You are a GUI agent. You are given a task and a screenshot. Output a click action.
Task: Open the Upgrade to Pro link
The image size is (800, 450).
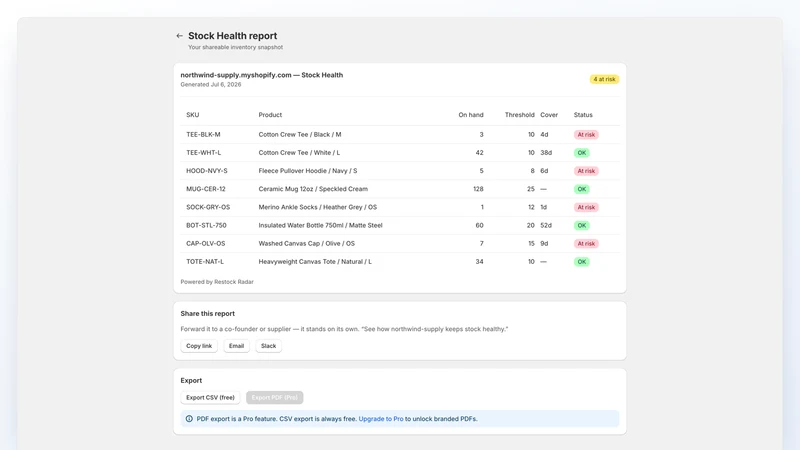click(x=381, y=419)
